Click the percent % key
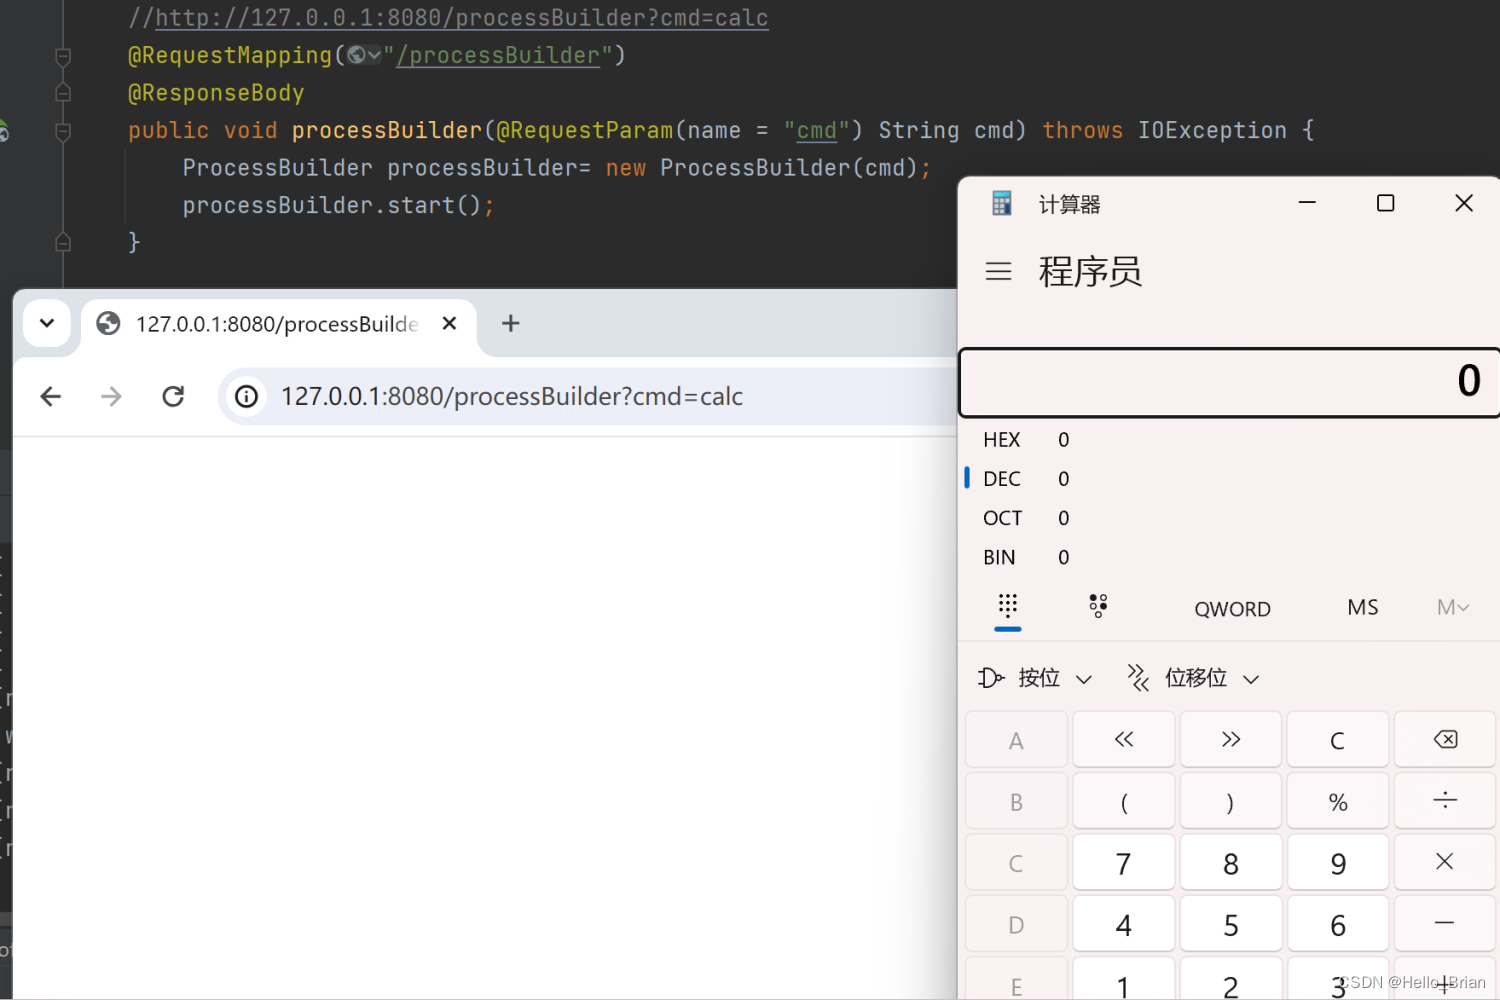Screen dimensions: 1500x1000 click(x=1338, y=801)
